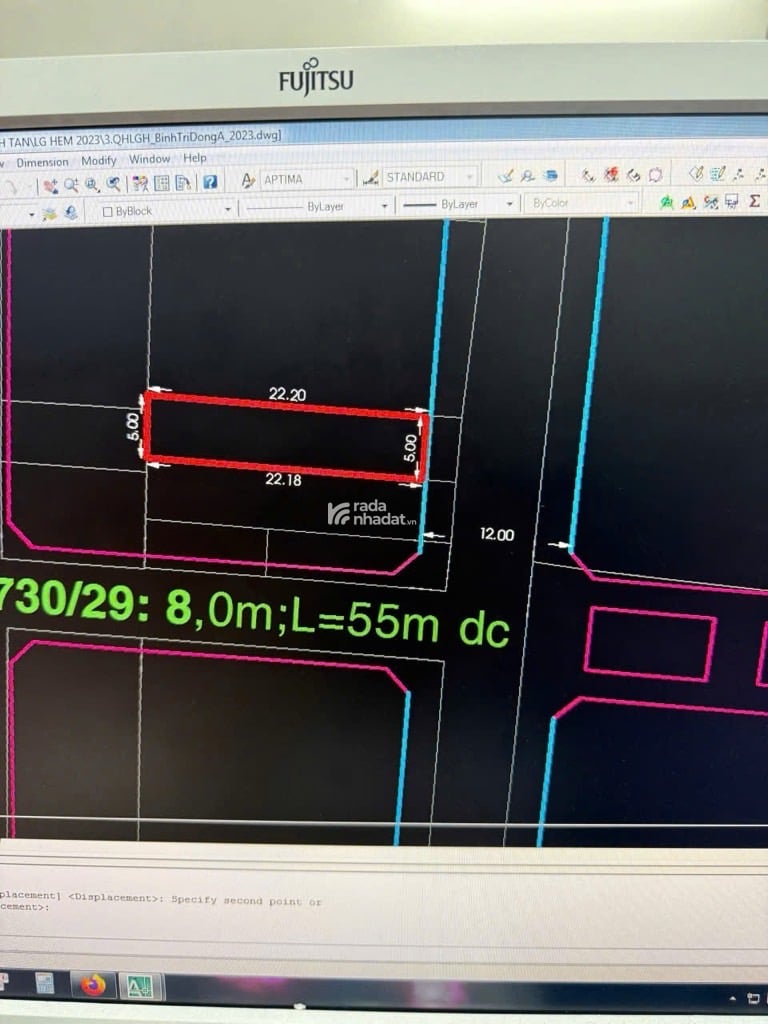Show hidden system tray icons arrow
The width and height of the screenshot is (768, 1024).
(732, 998)
